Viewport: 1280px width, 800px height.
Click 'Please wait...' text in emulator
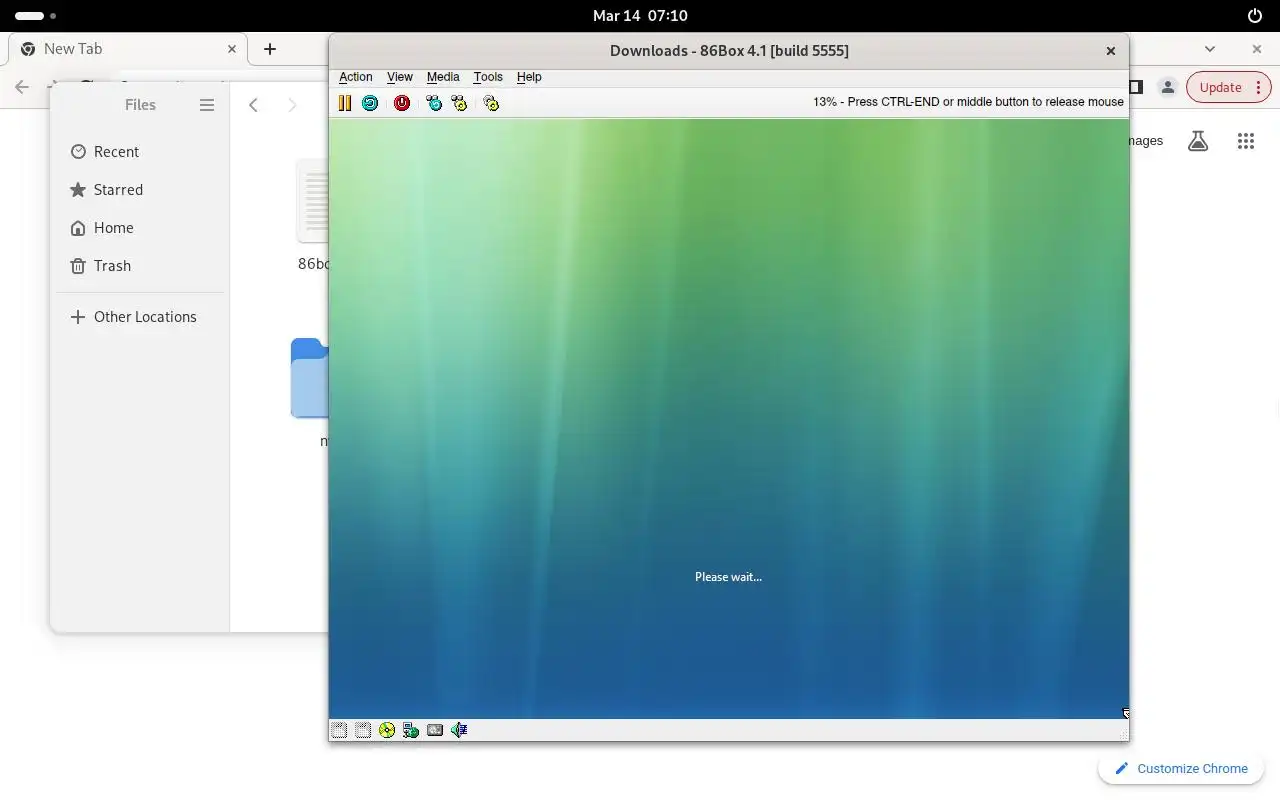[728, 577]
